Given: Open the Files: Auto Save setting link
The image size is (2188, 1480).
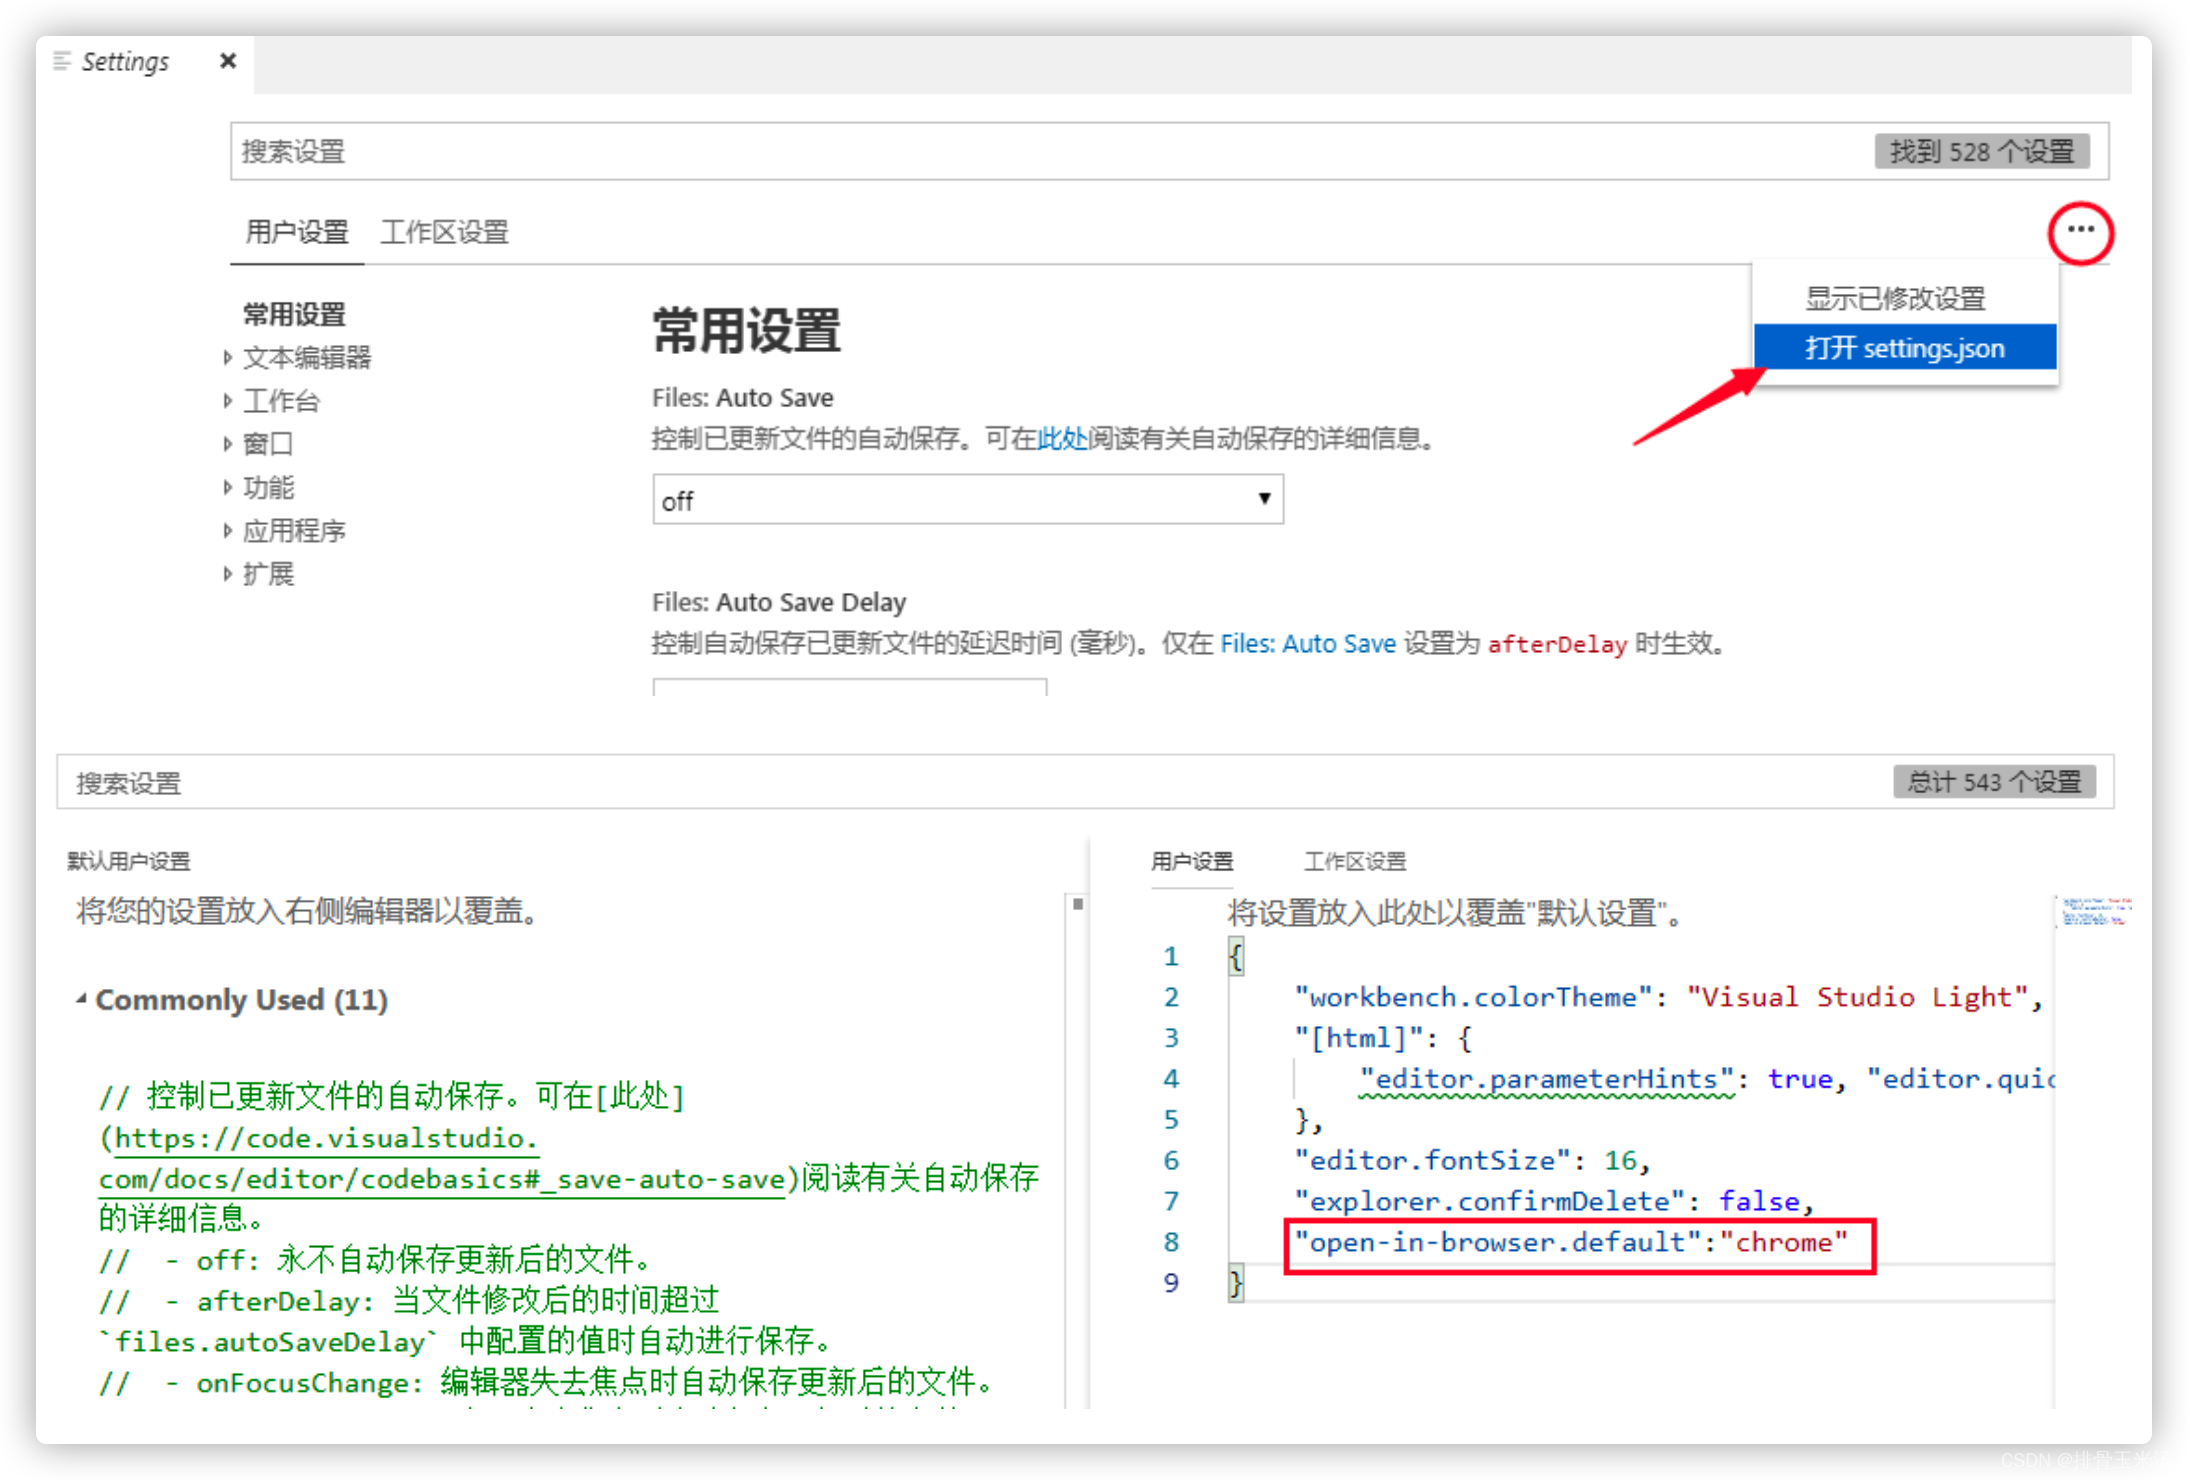Looking at the screenshot, I should 1307,643.
